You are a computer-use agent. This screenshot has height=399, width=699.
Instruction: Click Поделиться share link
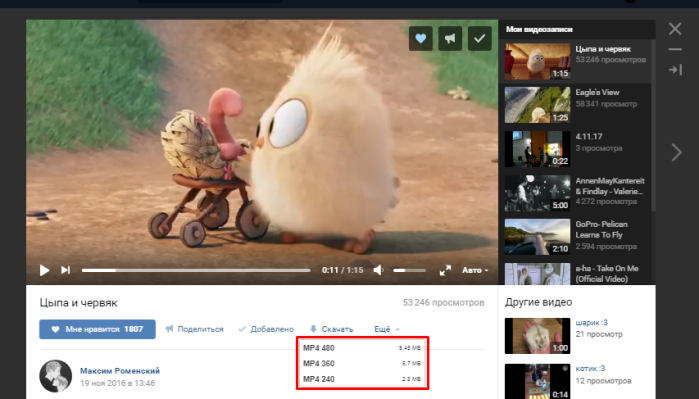[194, 329]
